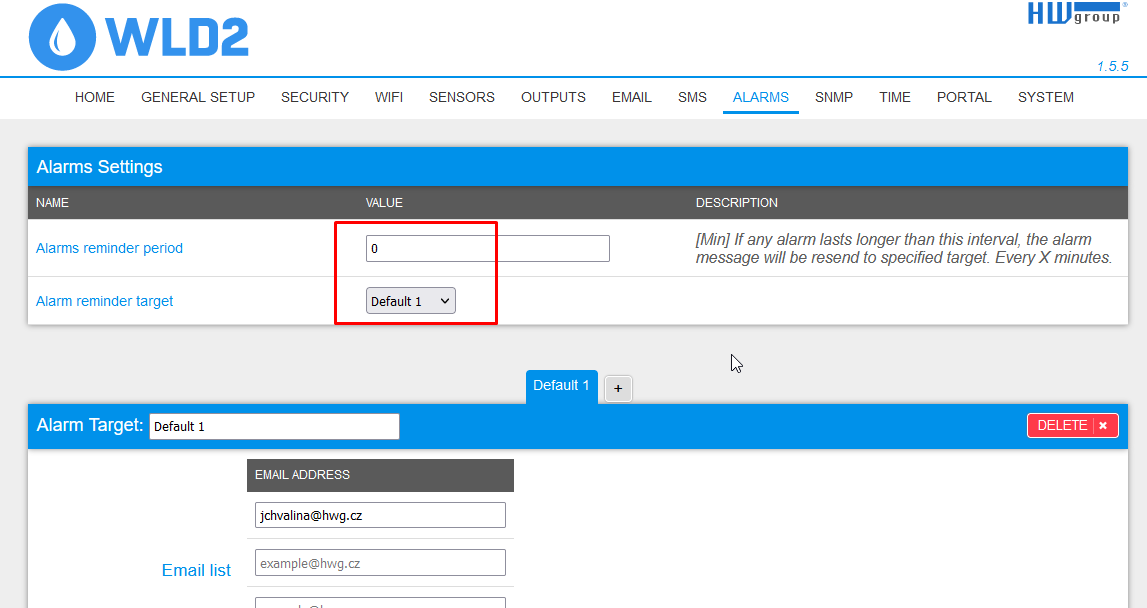This screenshot has width=1147, height=608.
Task: Add a new alarm target with plus button
Action: point(618,389)
